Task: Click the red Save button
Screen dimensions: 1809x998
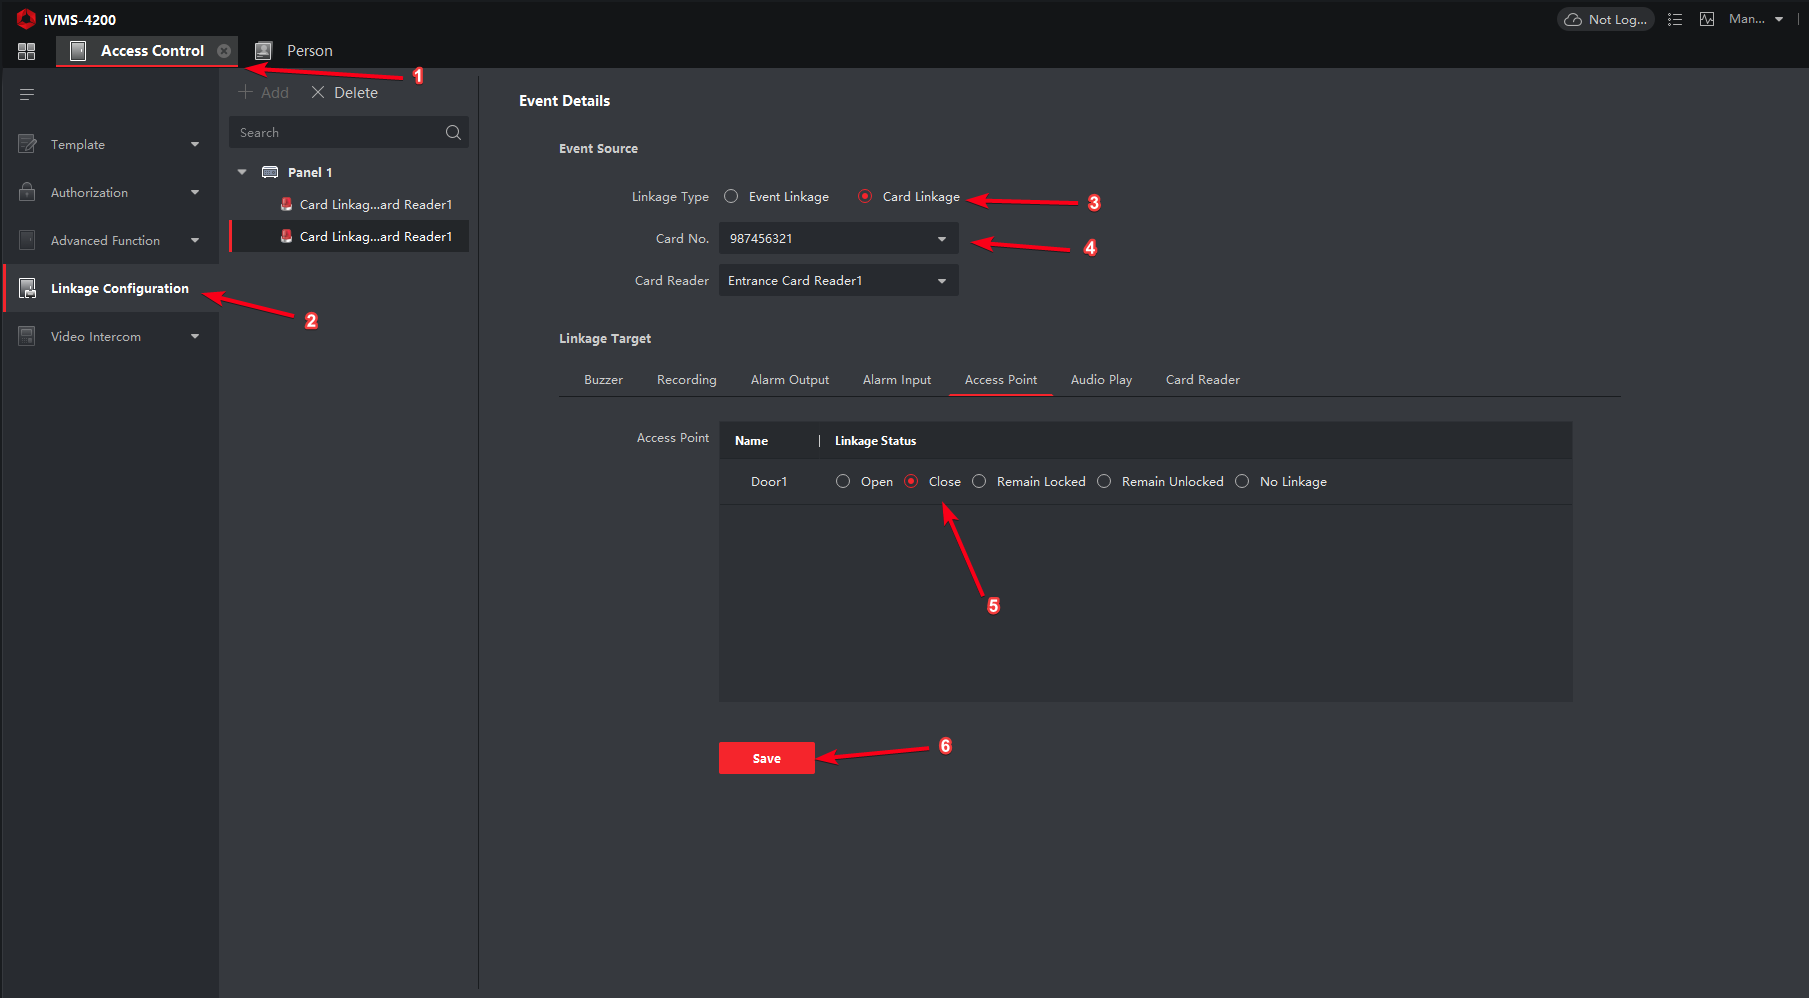Action: coord(767,758)
